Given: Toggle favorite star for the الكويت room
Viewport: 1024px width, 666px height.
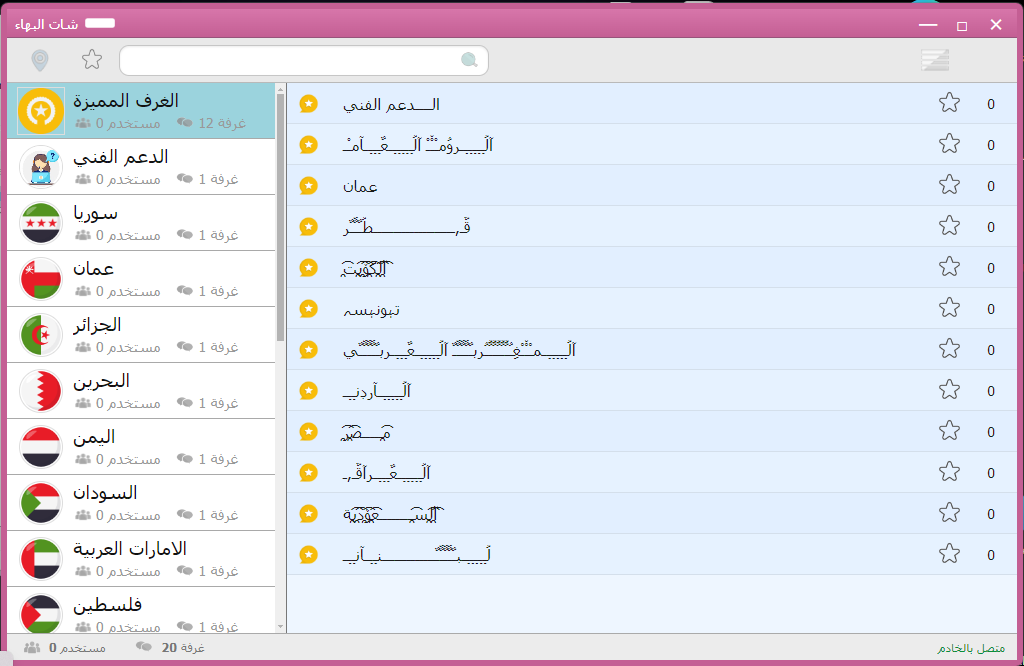Looking at the screenshot, I should (x=949, y=266).
